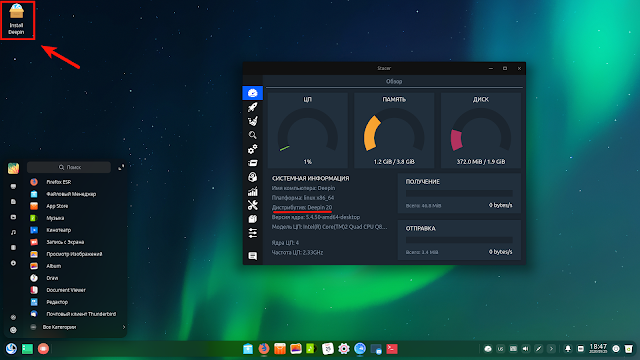This screenshot has height=360, width=640.
Task: Open the Dashboard page in Stacer sidebar
Action: tap(253, 93)
